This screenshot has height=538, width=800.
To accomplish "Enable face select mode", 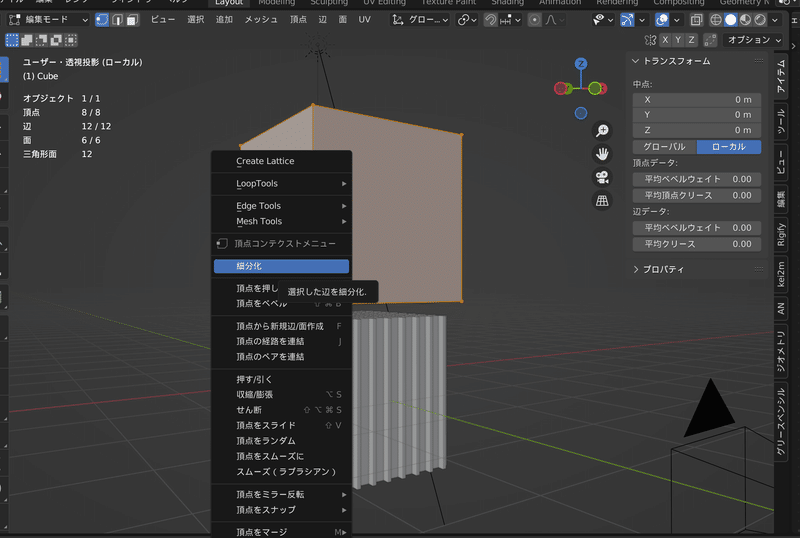I will click(x=132, y=20).
